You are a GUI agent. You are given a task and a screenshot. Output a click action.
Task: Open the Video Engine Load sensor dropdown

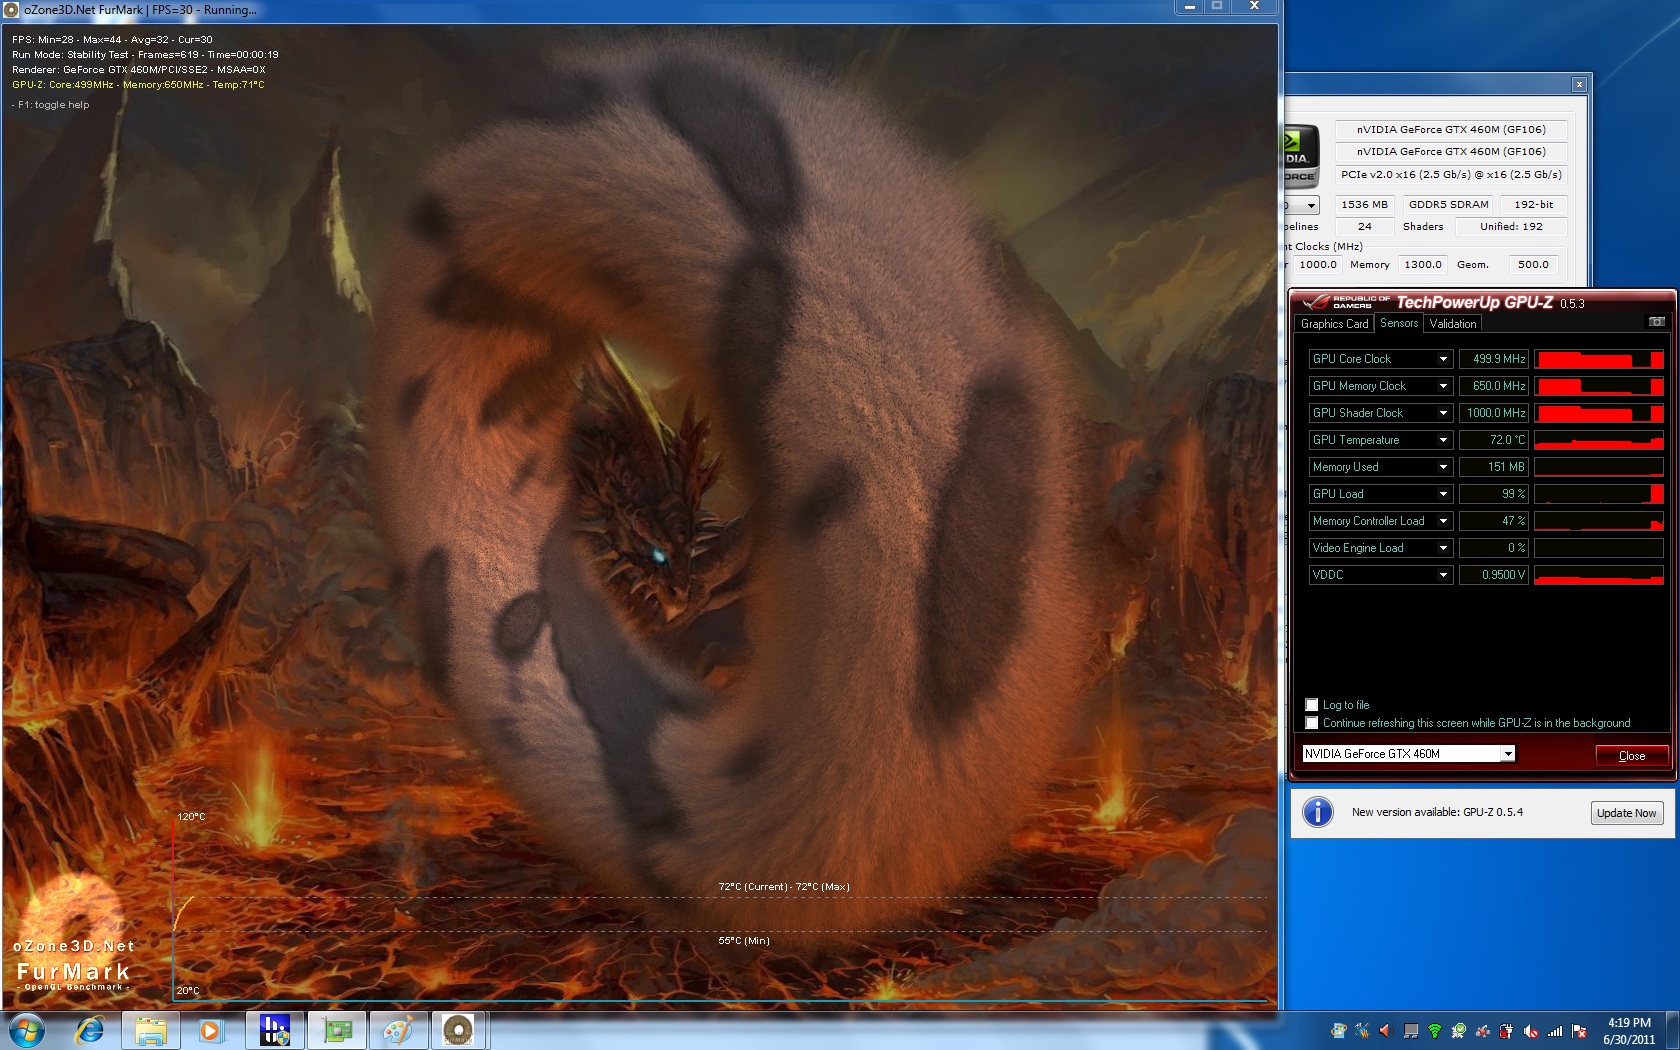1443,547
